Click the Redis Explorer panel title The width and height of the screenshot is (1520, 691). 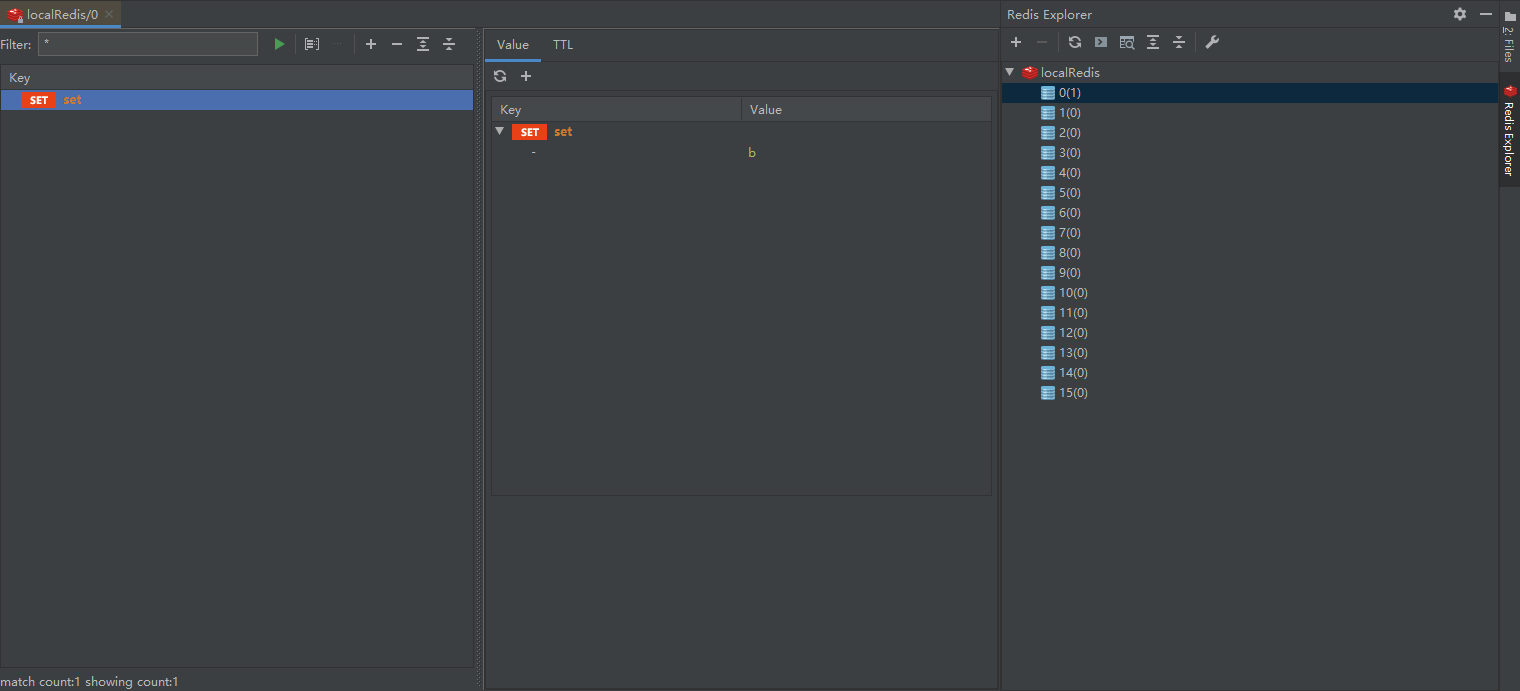[x=1049, y=14]
